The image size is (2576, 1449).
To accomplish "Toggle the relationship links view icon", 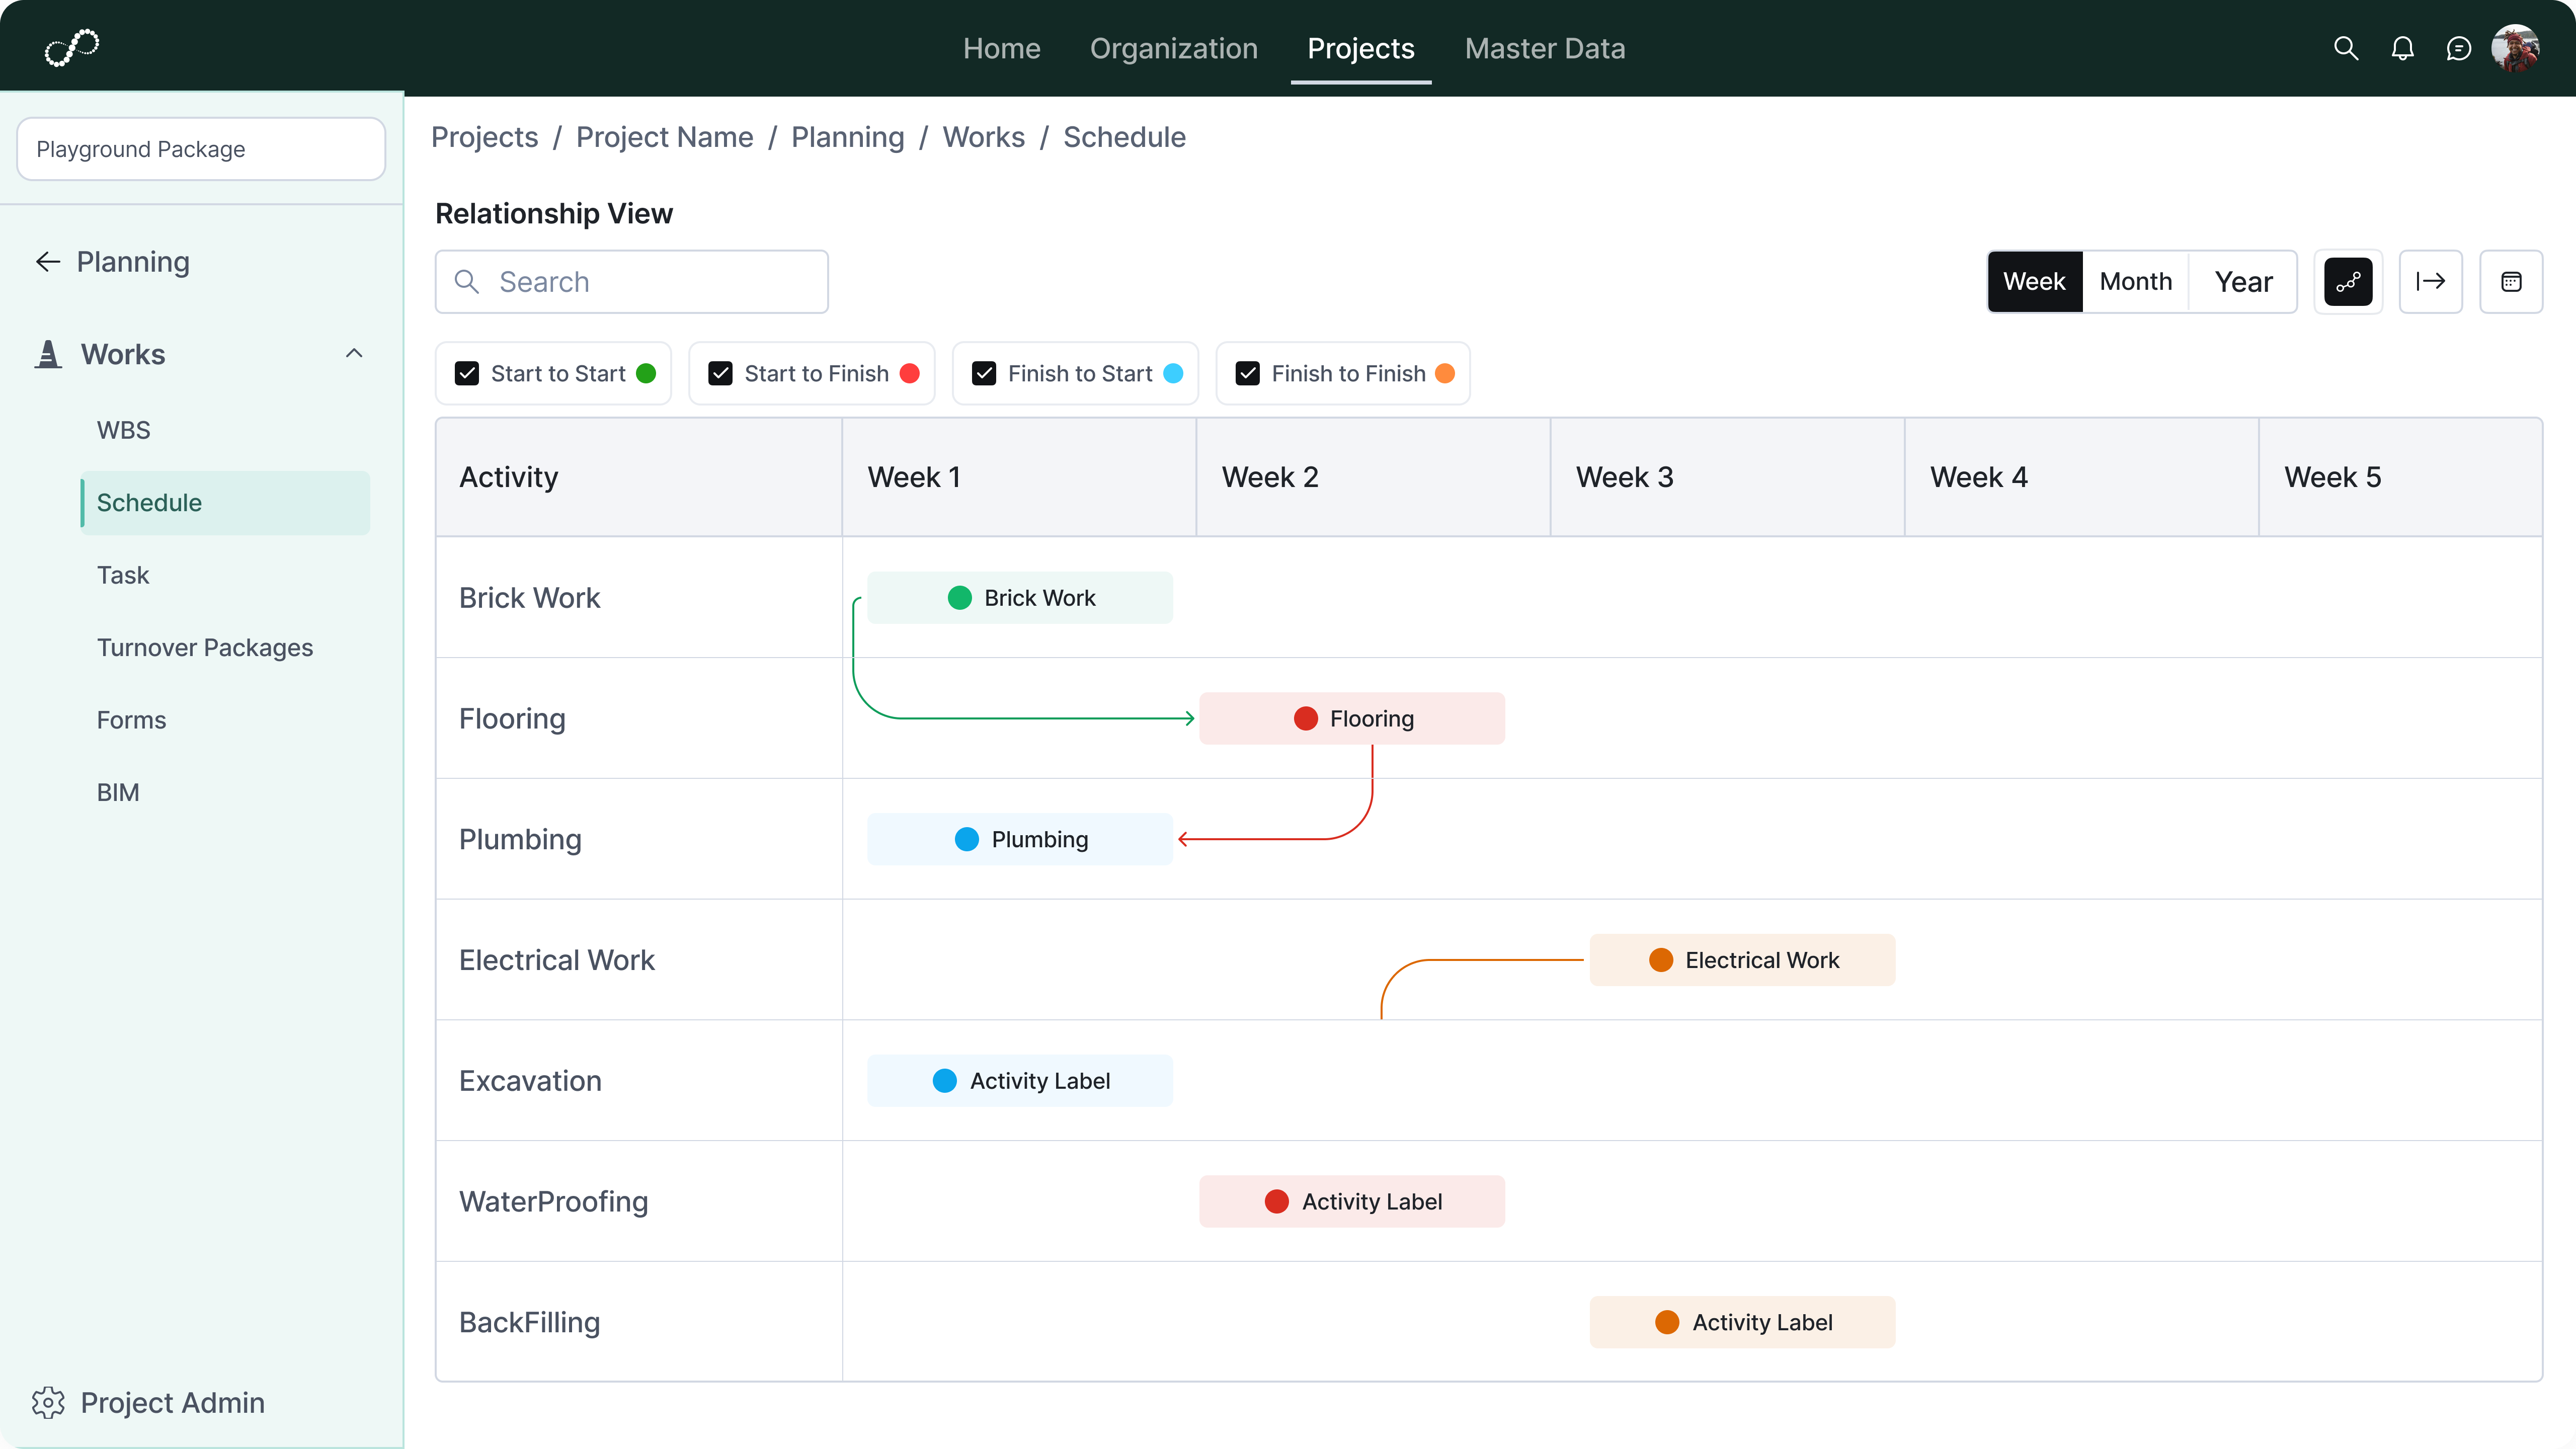I will pos(2348,282).
